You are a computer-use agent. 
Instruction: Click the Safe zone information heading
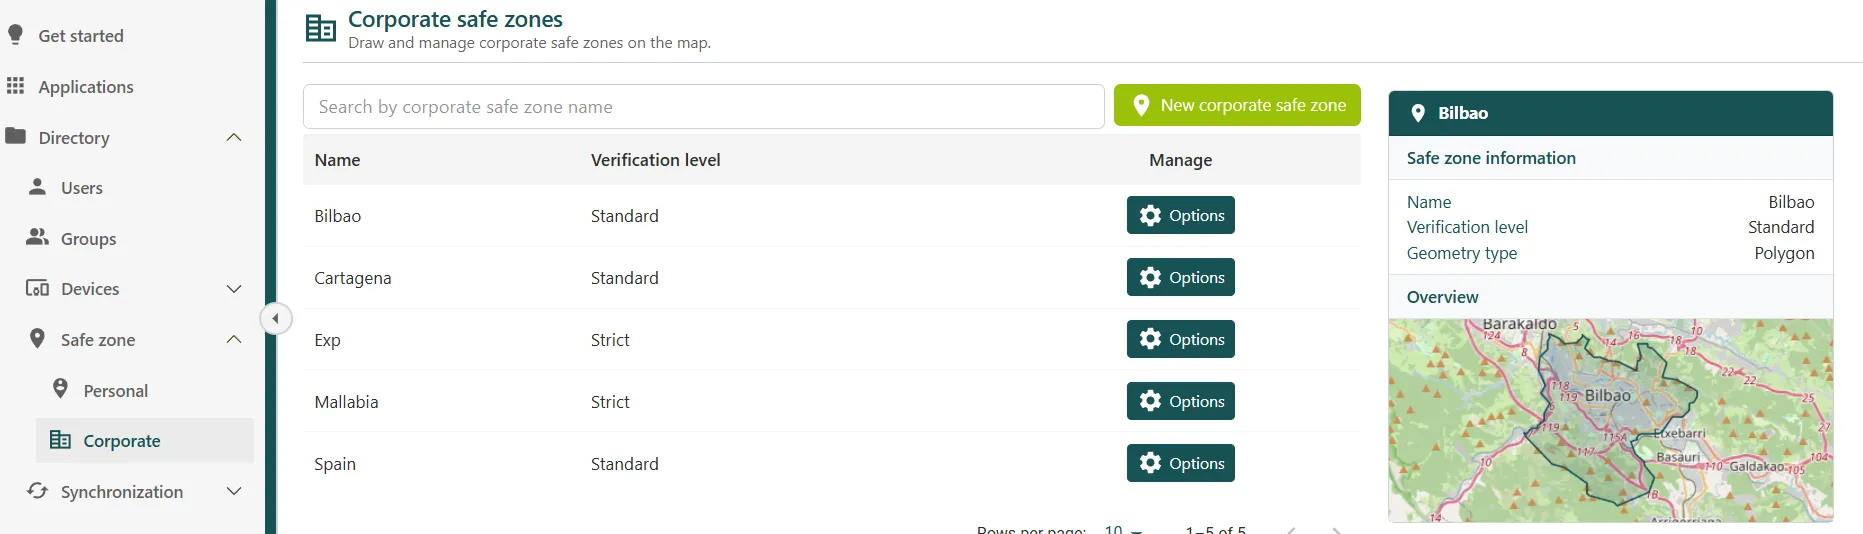[x=1491, y=158]
